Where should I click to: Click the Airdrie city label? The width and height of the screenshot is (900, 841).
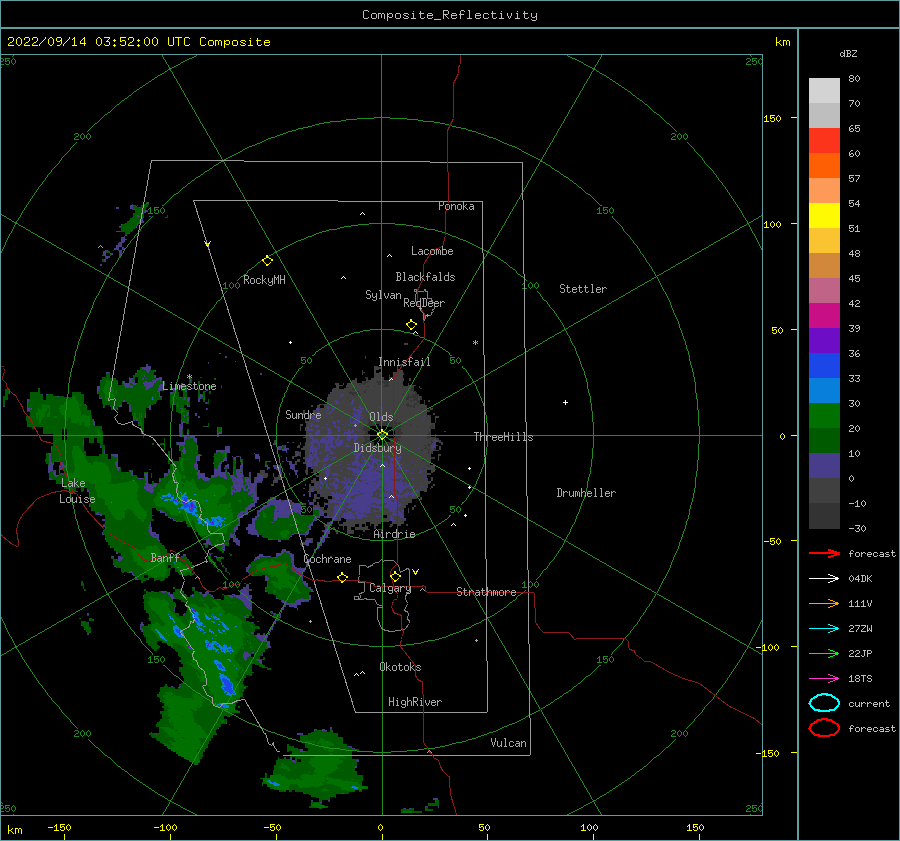394,534
